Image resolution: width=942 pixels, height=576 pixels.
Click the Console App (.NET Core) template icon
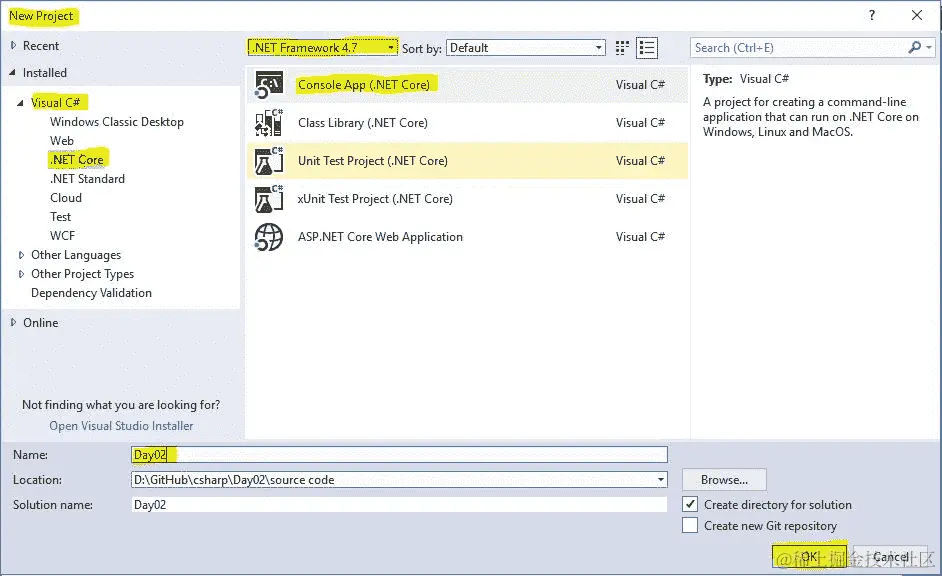269,85
